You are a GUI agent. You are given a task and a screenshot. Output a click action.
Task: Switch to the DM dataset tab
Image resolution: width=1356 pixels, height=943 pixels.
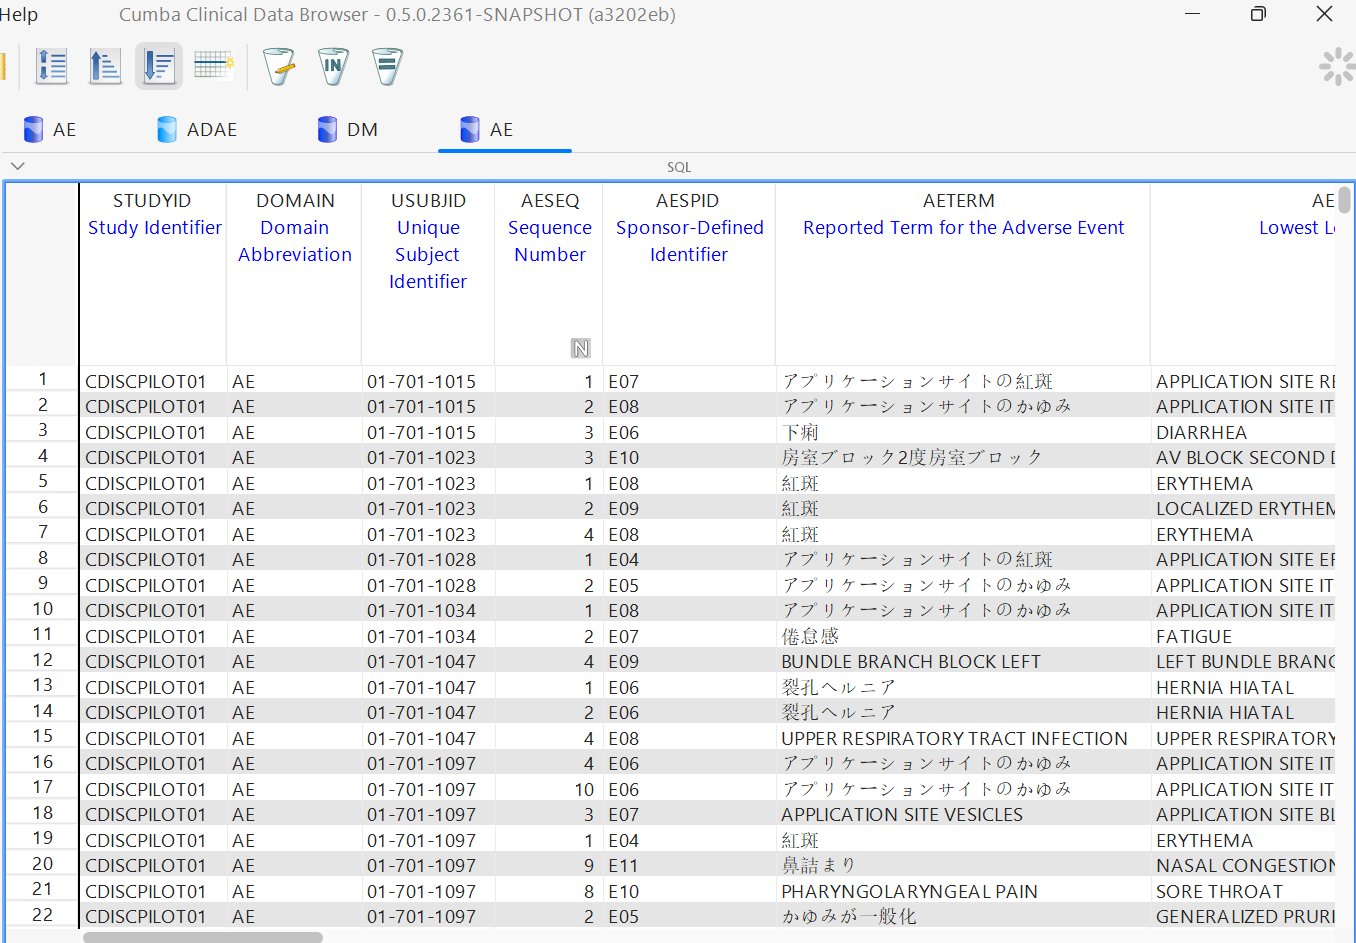[347, 129]
